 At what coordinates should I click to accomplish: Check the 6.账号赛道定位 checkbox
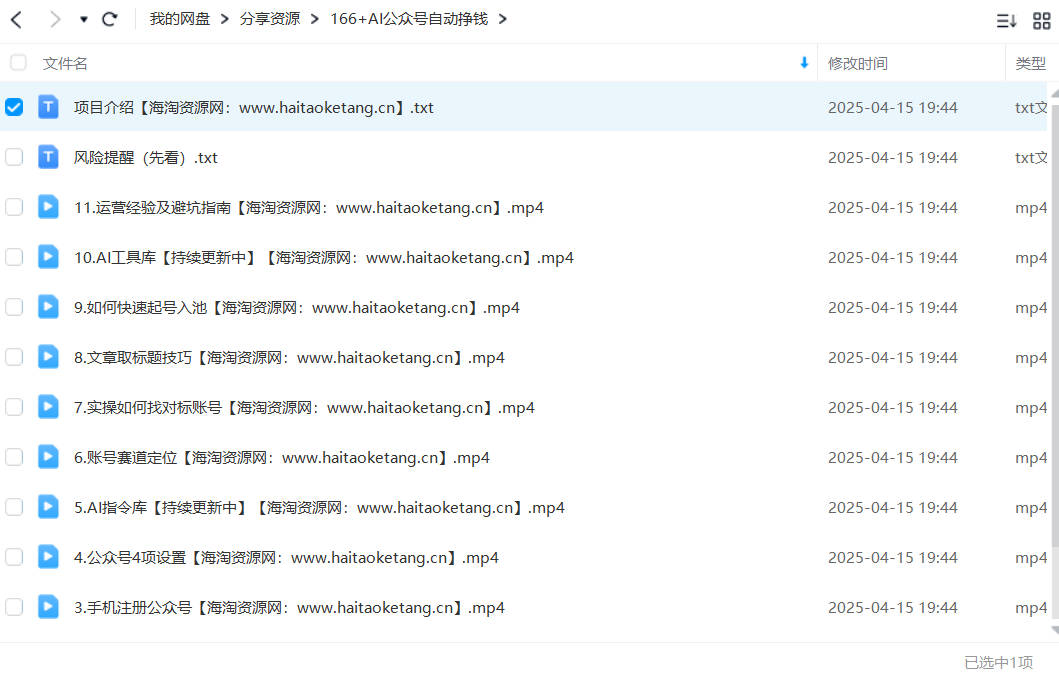pos(14,457)
